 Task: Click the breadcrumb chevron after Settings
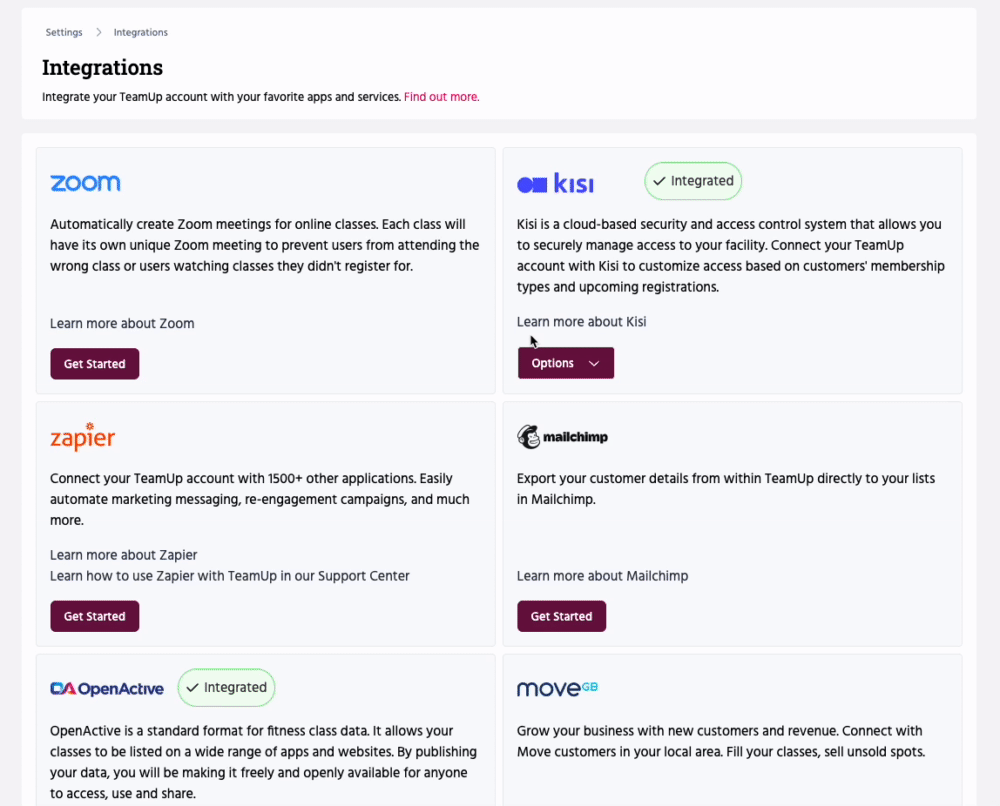coord(99,32)
